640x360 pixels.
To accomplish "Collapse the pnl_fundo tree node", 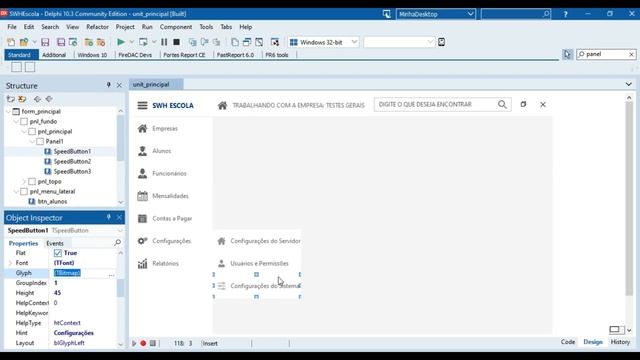I will coord(16,122).
